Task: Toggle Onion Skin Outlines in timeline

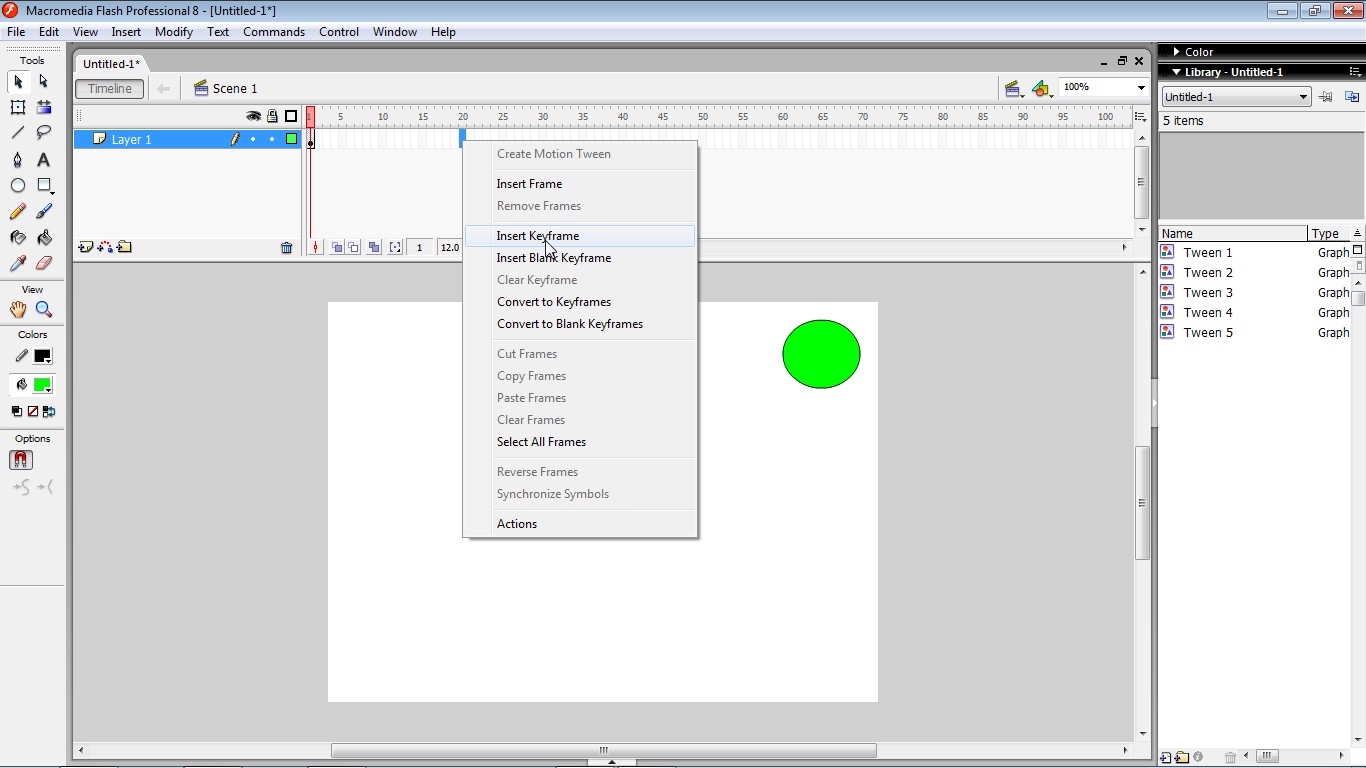Action: [x=354, y=247]
